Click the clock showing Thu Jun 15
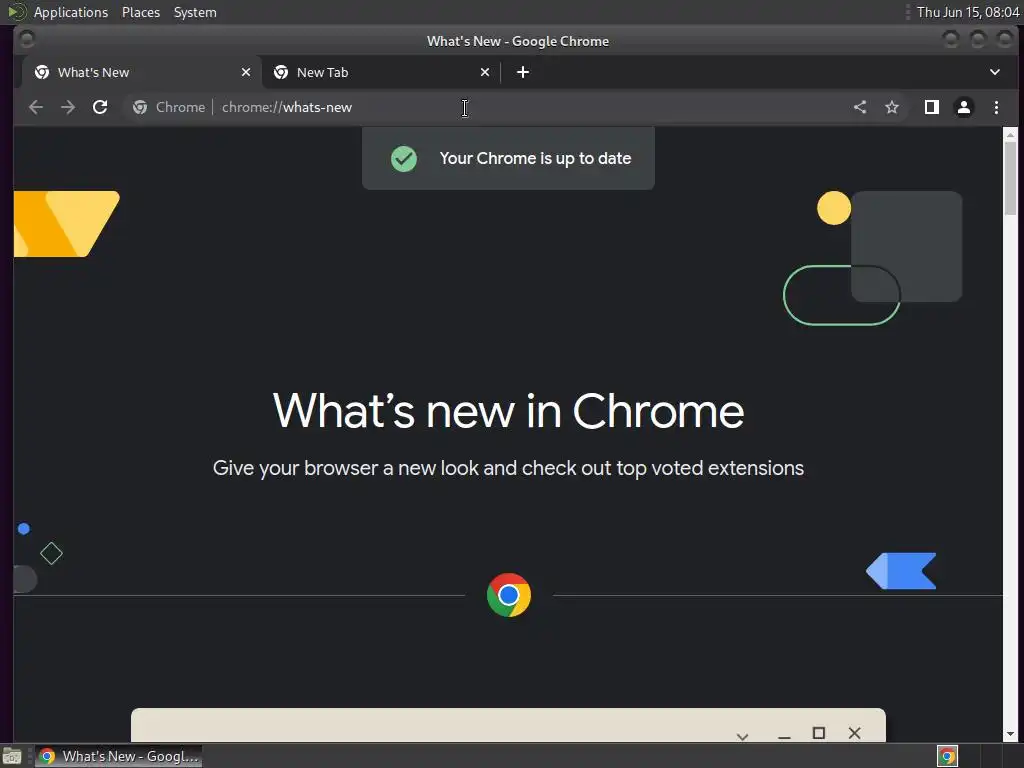The height and width of the screenshot is (768, 1024). tap(968, 12)
